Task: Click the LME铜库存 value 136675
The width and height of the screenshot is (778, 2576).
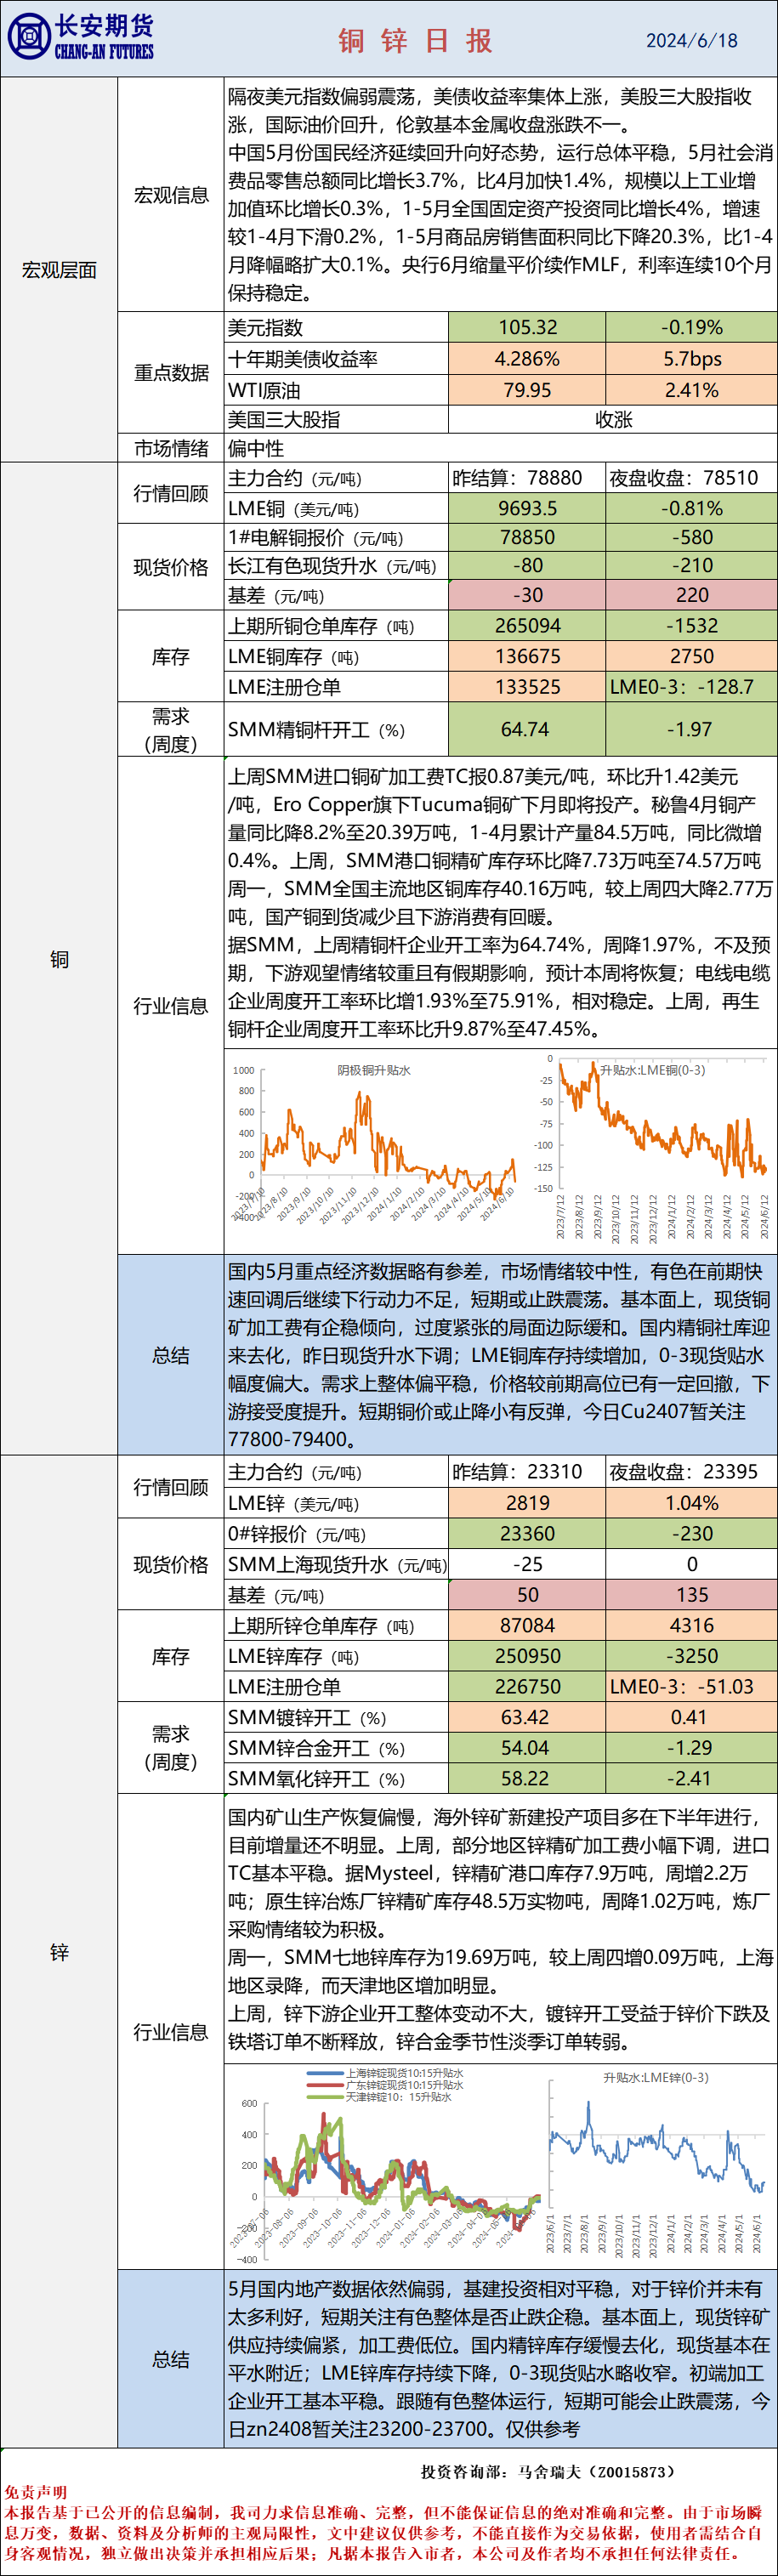Action: 527,656
